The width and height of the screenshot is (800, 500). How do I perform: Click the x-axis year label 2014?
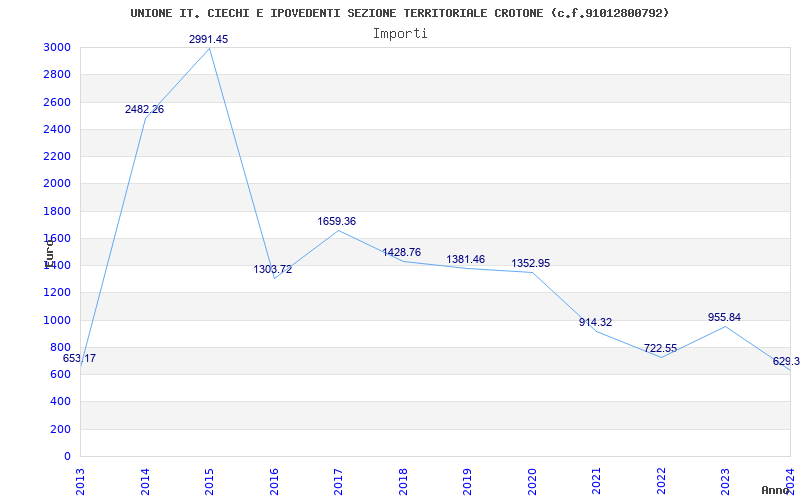click(x=145, y=481)
